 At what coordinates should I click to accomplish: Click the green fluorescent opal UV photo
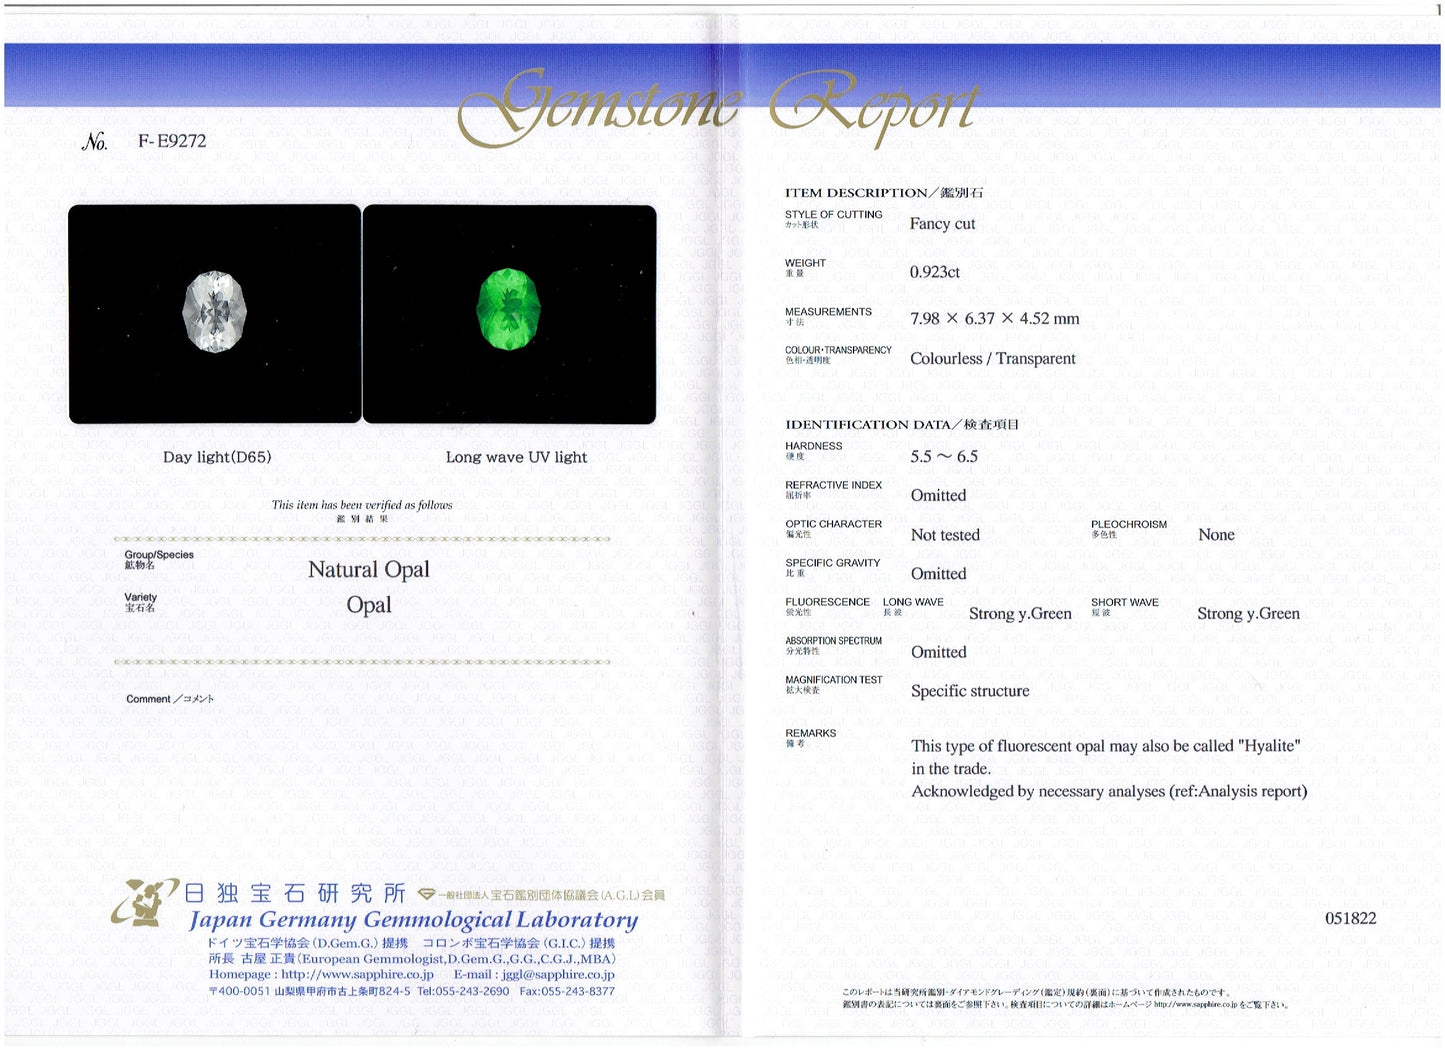[x=509, y=313]
